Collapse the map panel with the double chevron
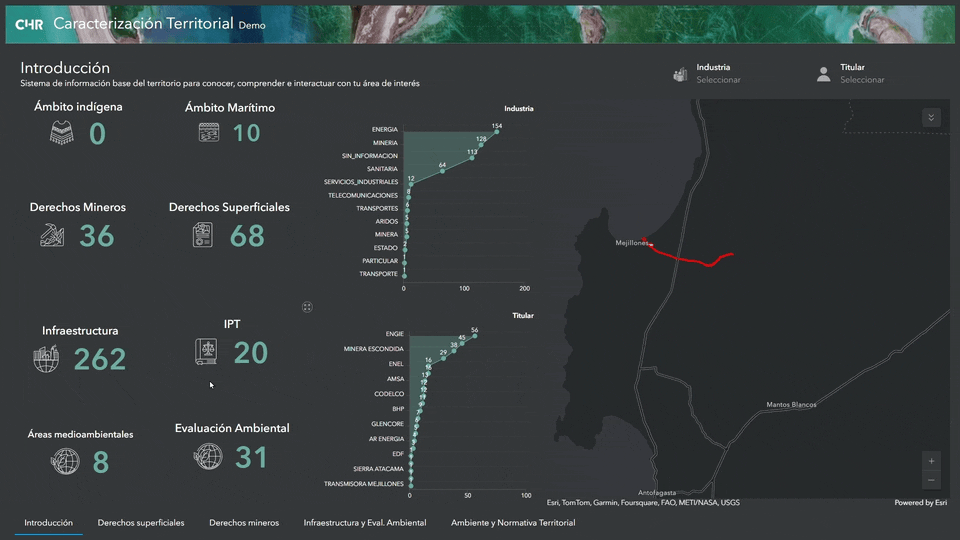The height and width of the screenshot is (540, 960). [x=931, y=118]
